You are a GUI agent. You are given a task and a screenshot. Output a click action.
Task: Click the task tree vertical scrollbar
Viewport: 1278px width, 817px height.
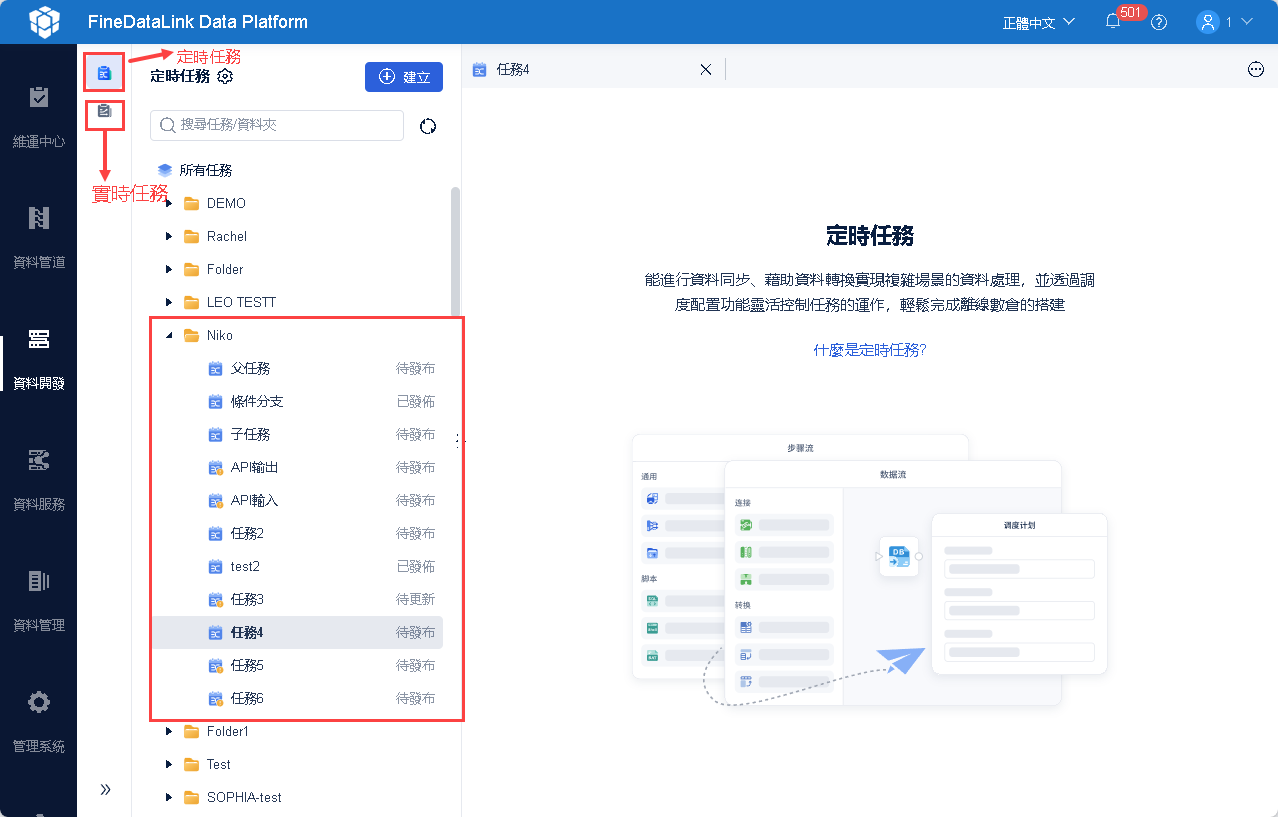pyautogui.click(x=456, y=251)
